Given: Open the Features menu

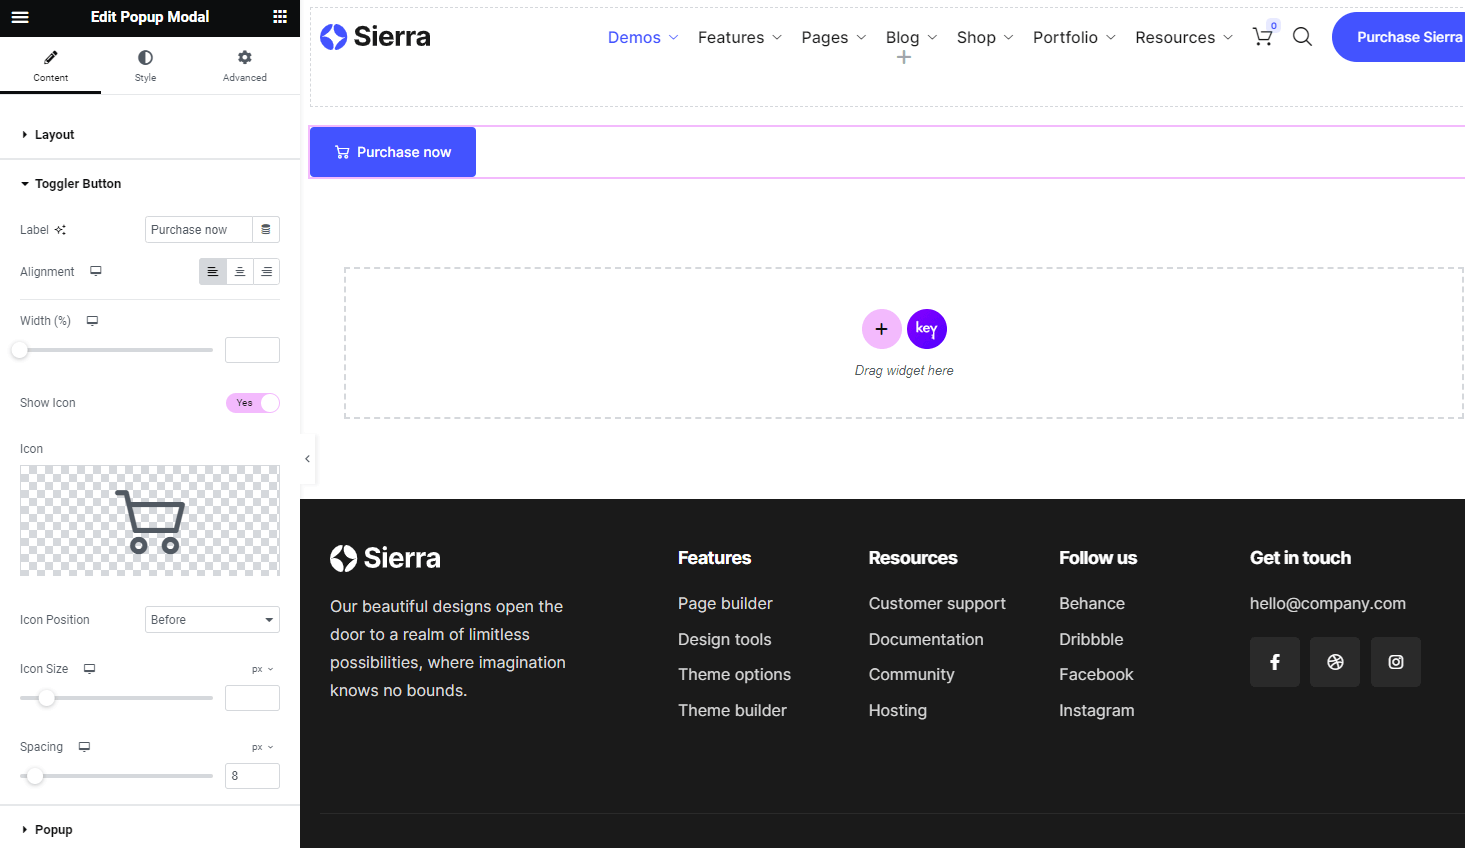Looking at the screenshot, I should (x=740, y=37).
